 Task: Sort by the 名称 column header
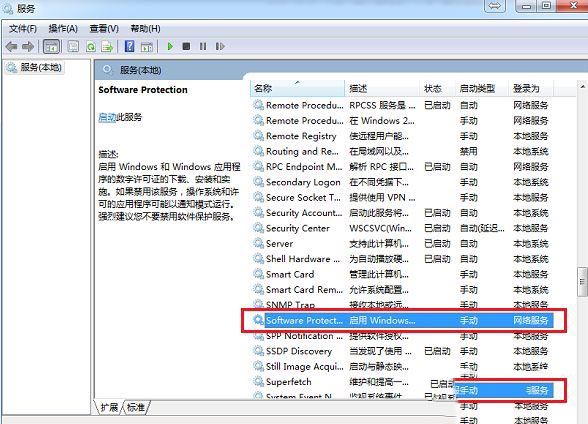point(297,88)
